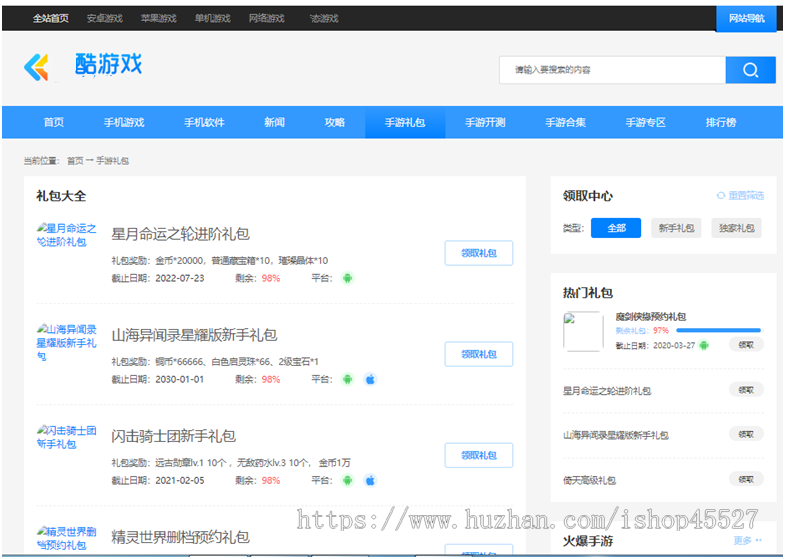
Task: Click the 截止日期 2022-07-23 text
Action: [158, 278]
